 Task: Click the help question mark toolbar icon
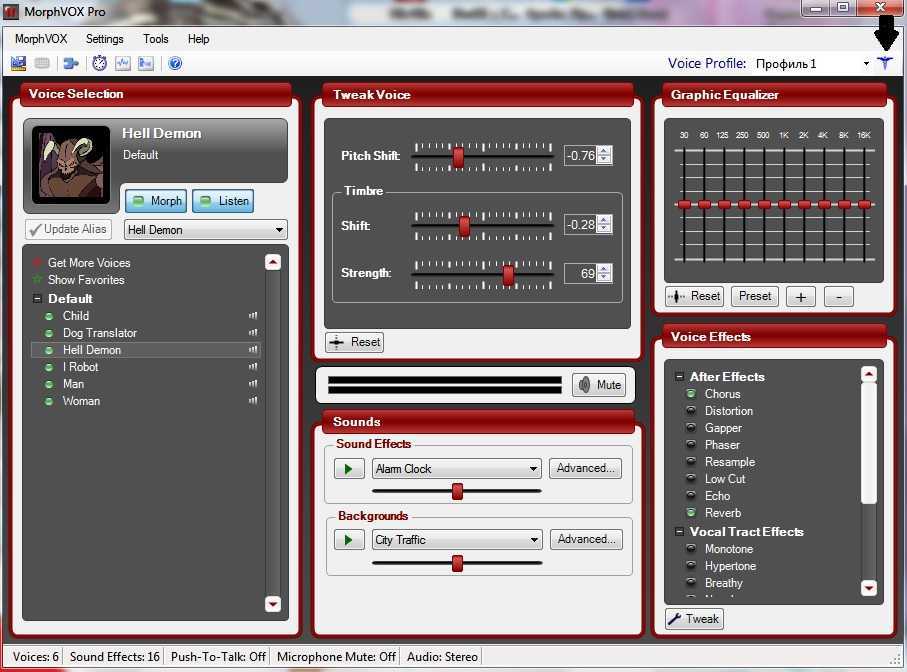tap(175, 64)
